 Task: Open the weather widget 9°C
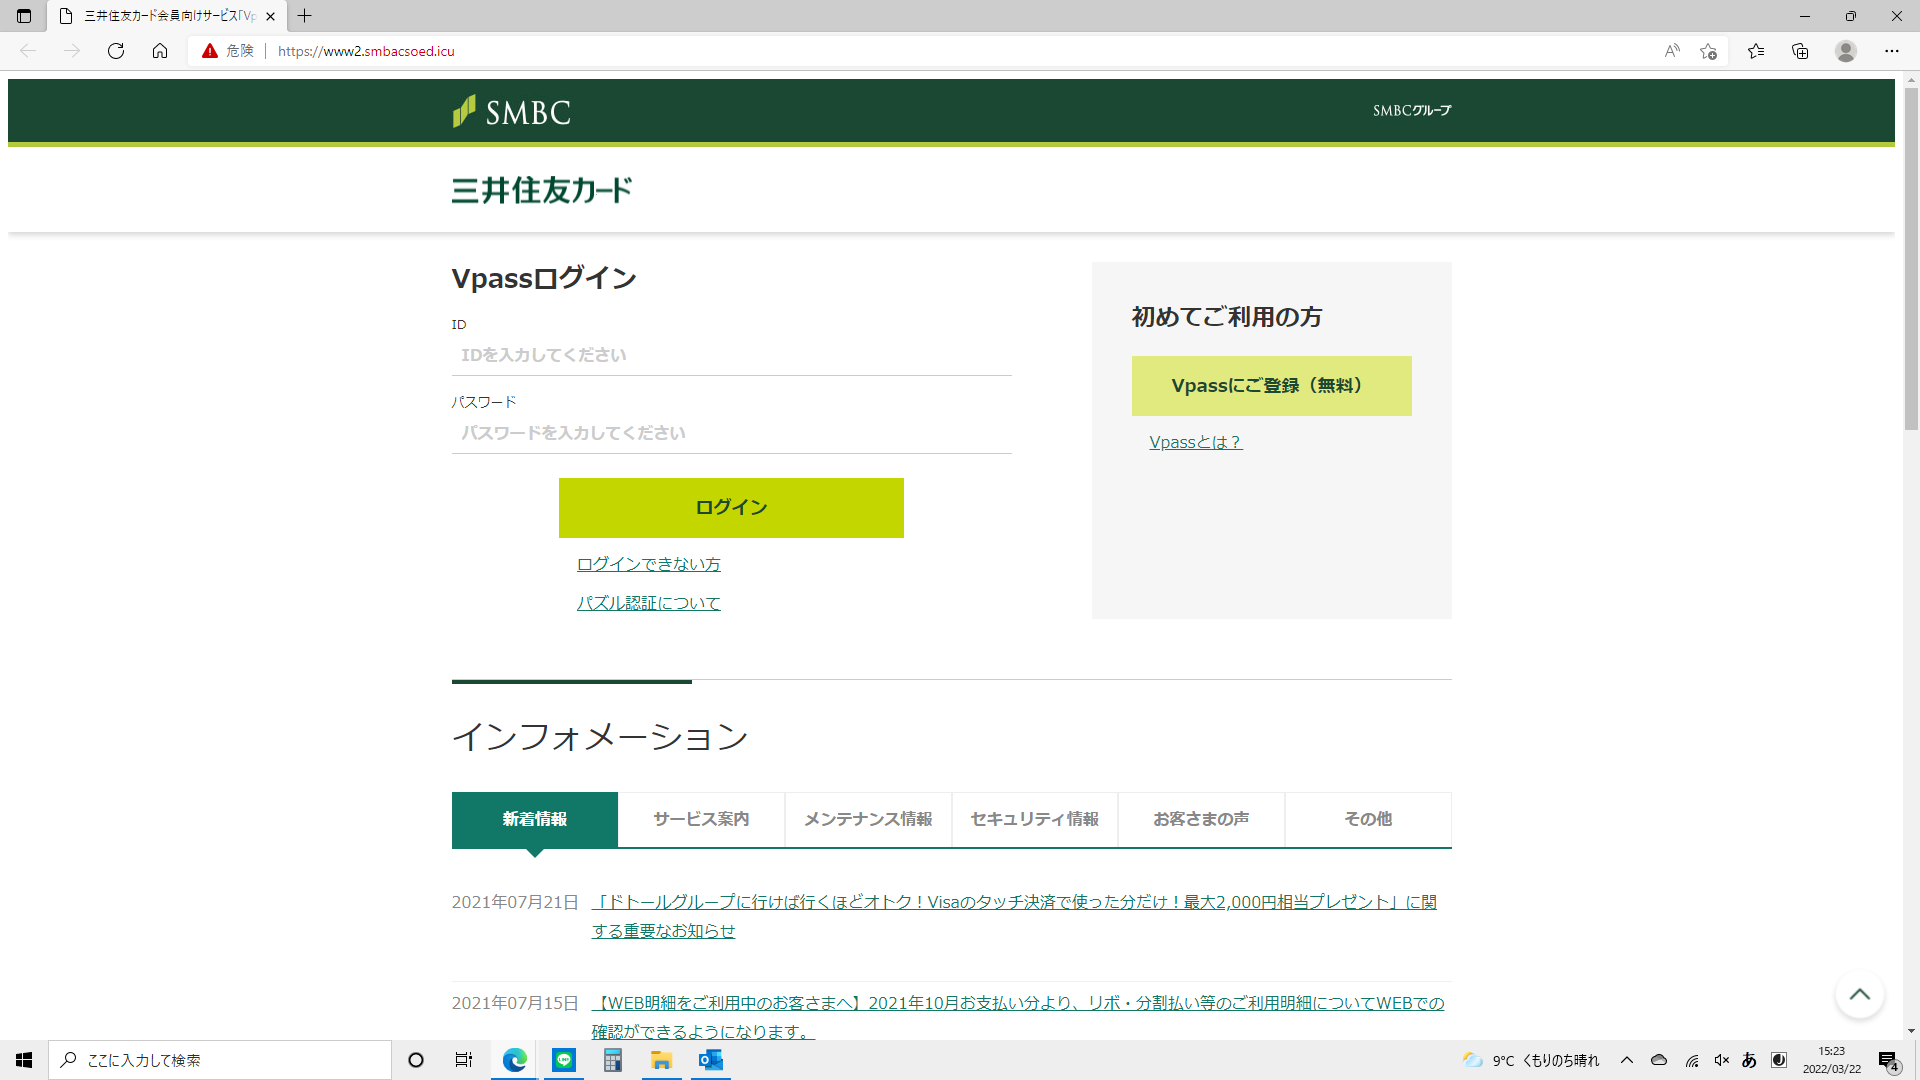pyautogui.click(x=1531, y=1060)
